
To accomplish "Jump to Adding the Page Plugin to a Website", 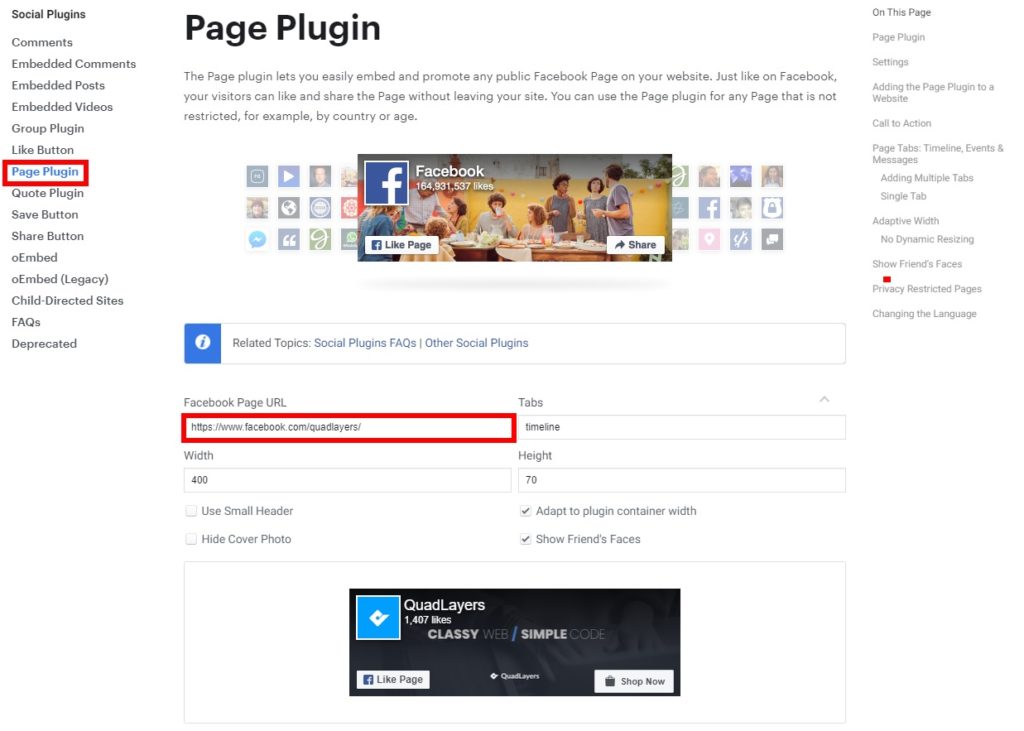I will coord(933,93).
